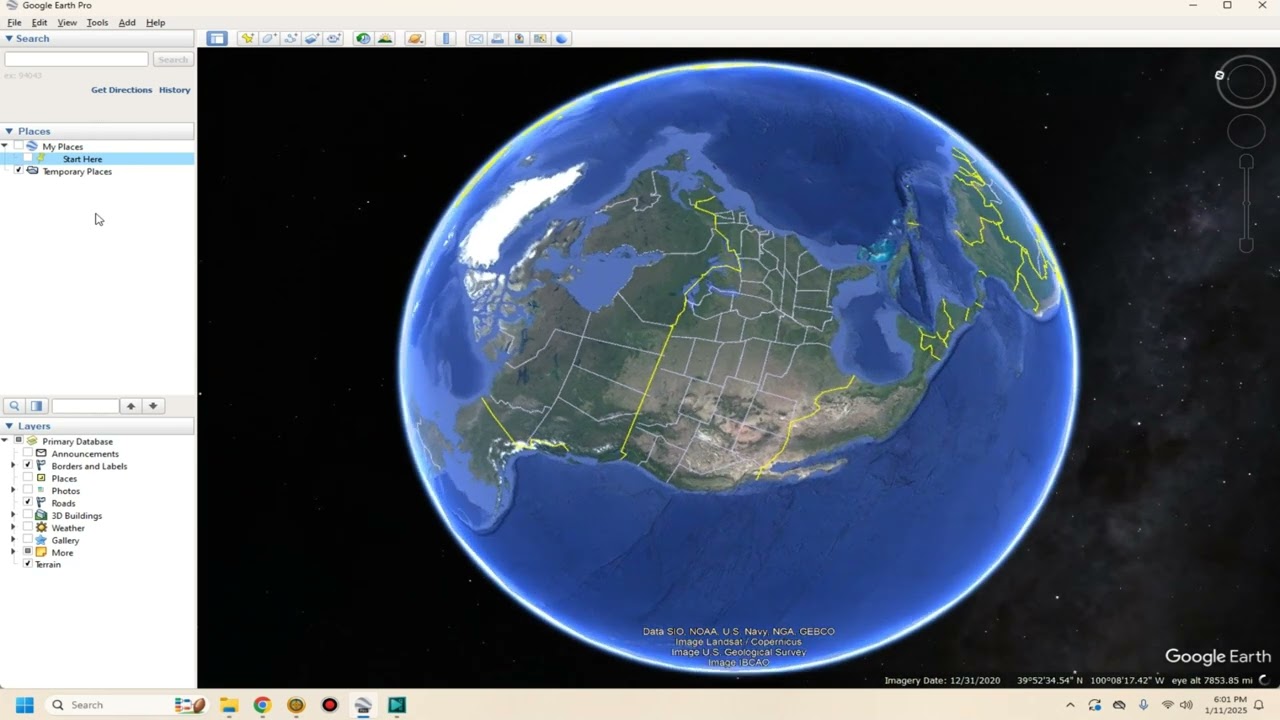The image size is (1280, 720).
Task: Move selected place up with arrow
Action: (130, 406)
